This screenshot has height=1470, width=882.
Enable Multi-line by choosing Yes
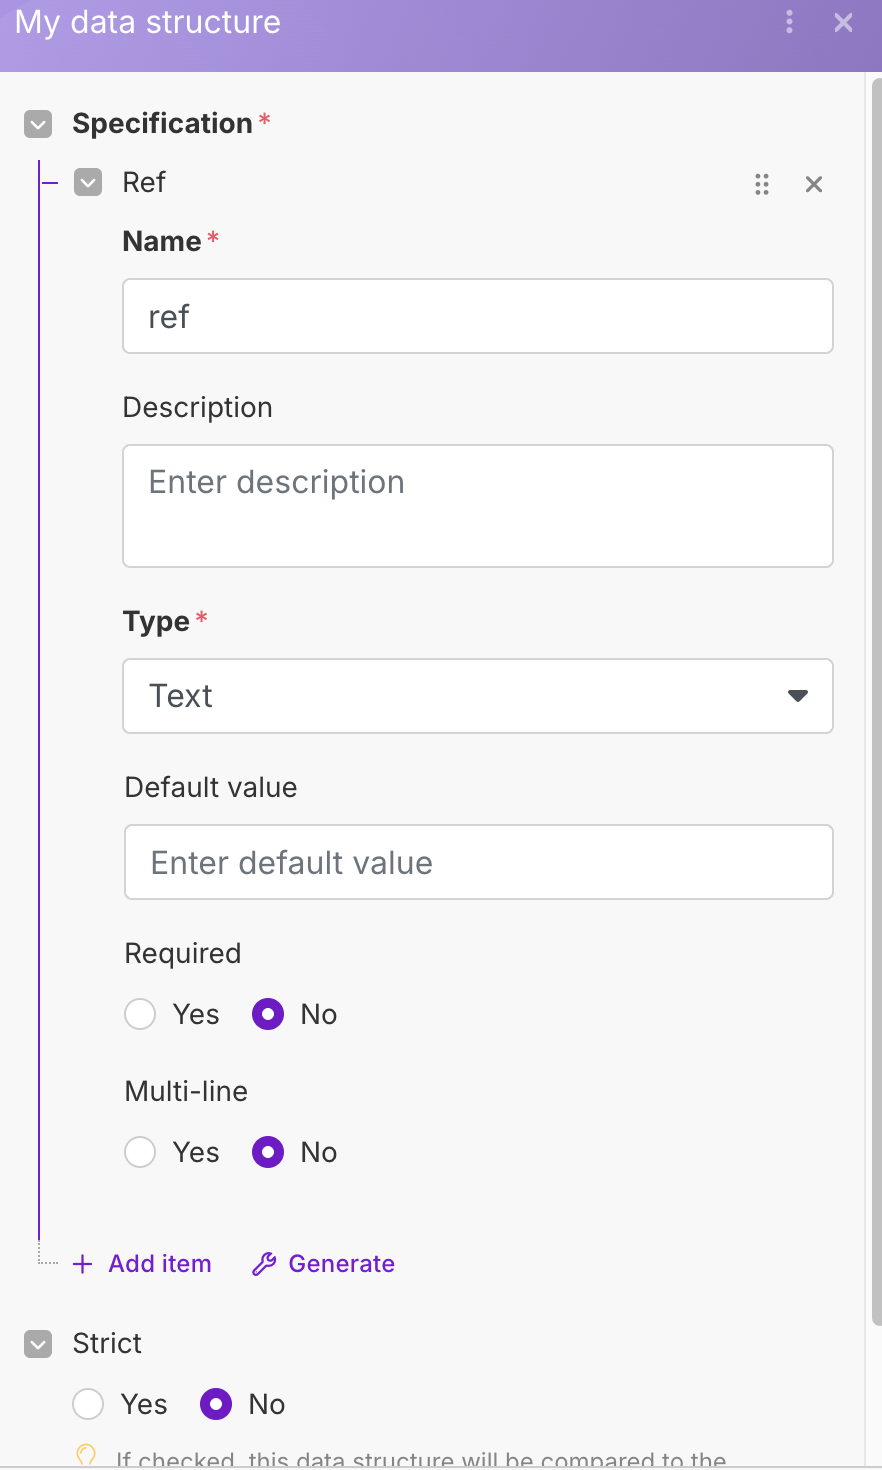point(140,1152)
